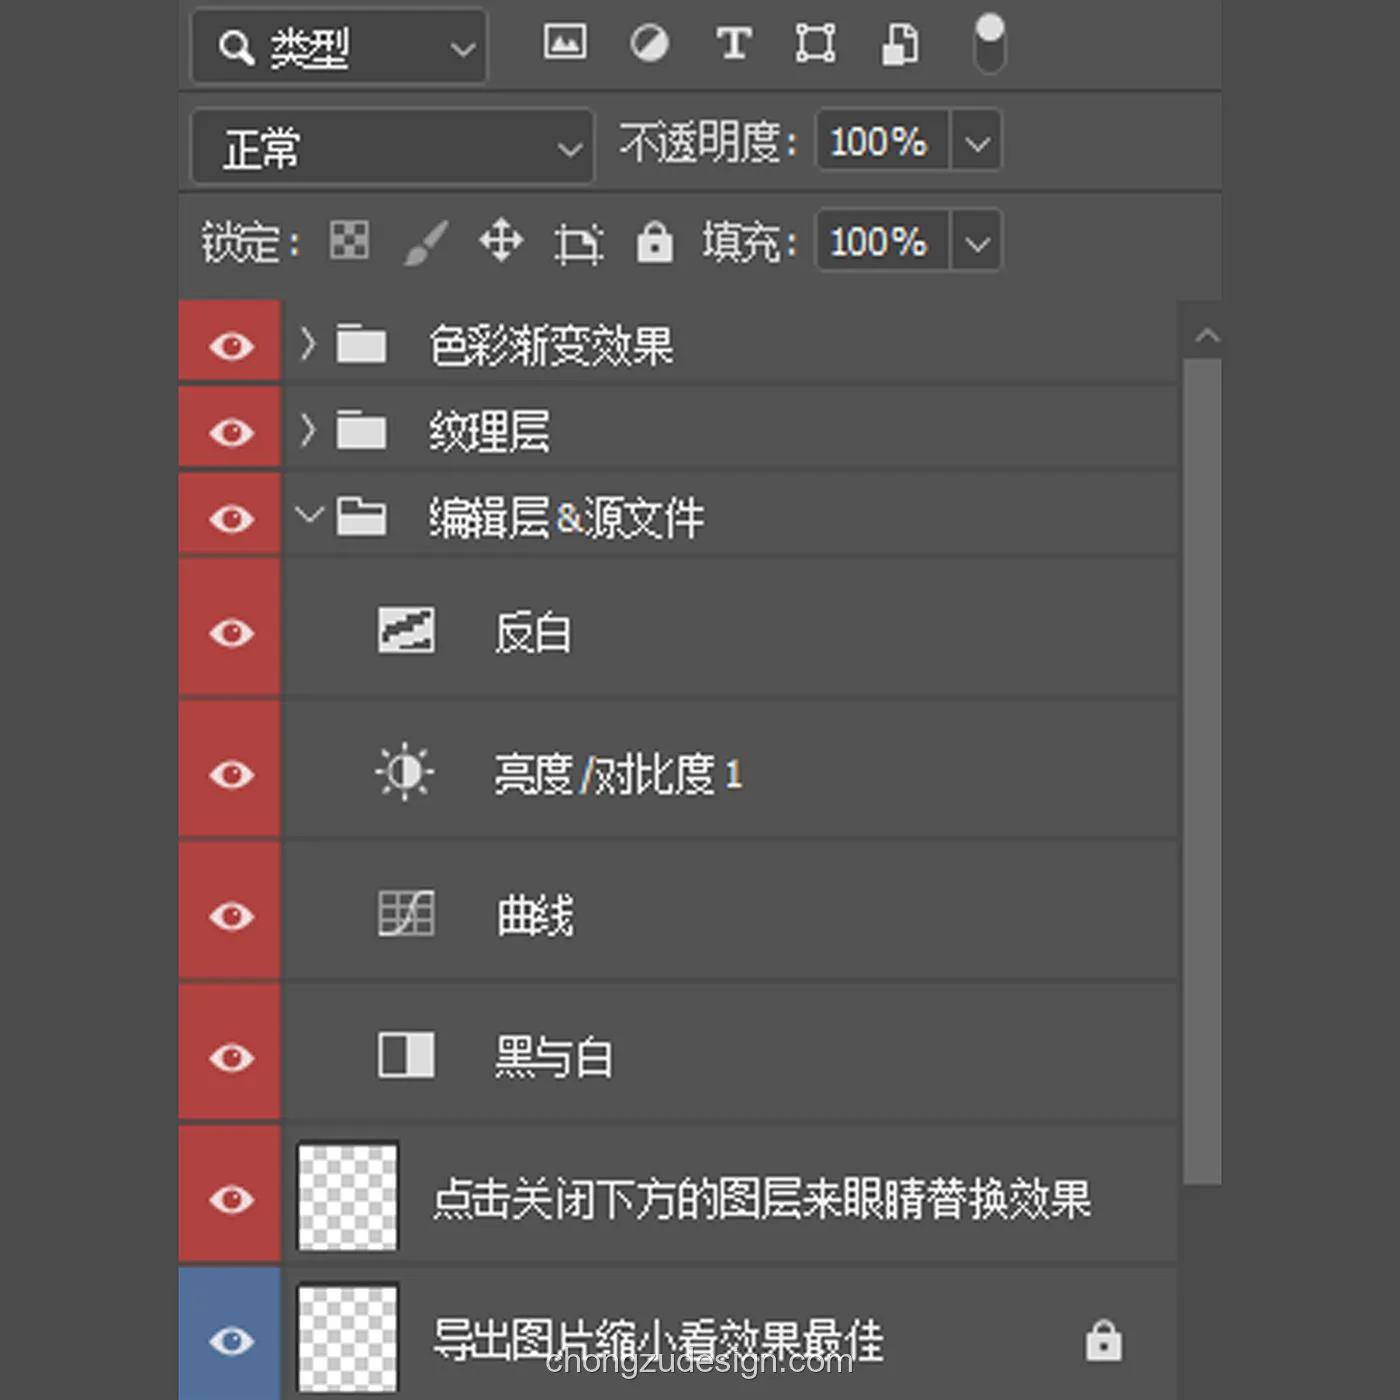The height and width of the screenshot is (1400, 1400).
Task: Click the 曲线 curves adjustment icon
Action: [x=406, y=913]
